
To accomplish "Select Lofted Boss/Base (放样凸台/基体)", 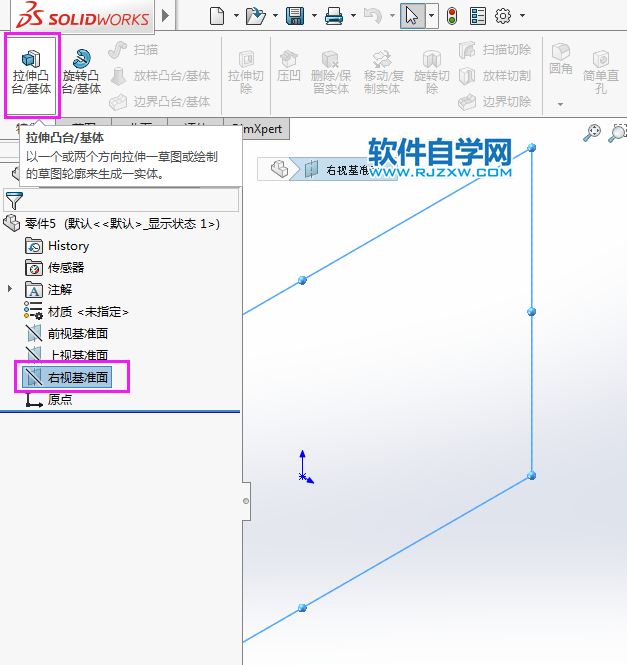I will click(160, 76).
